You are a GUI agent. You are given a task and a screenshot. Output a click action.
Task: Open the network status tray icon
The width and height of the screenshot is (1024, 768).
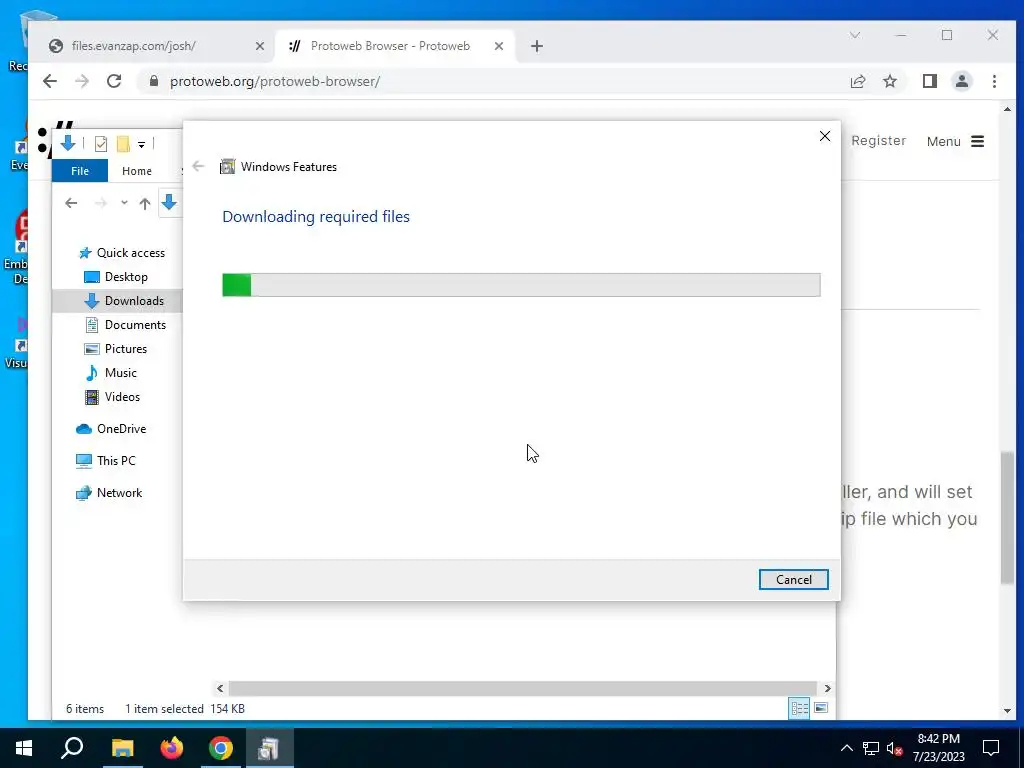pos(871,748)
